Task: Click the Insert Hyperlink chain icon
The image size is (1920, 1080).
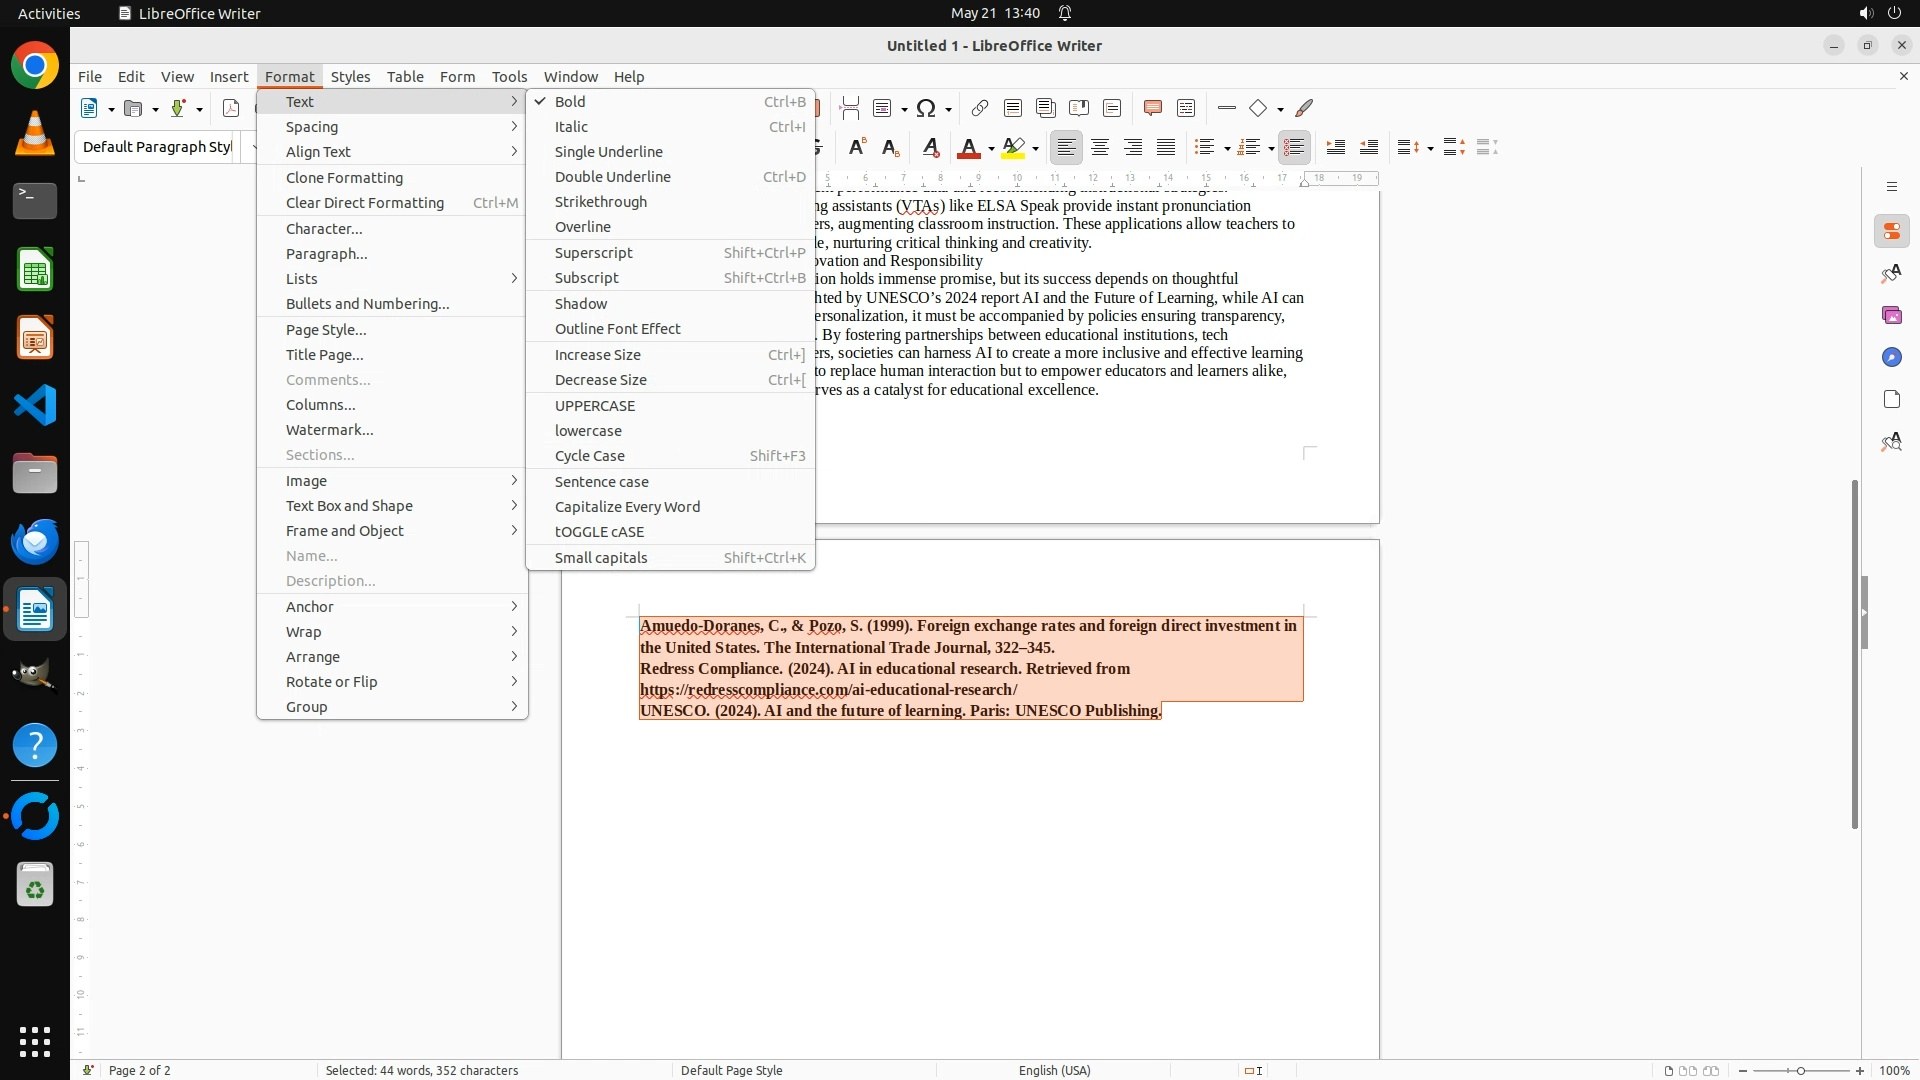Action: click(979, 108)
